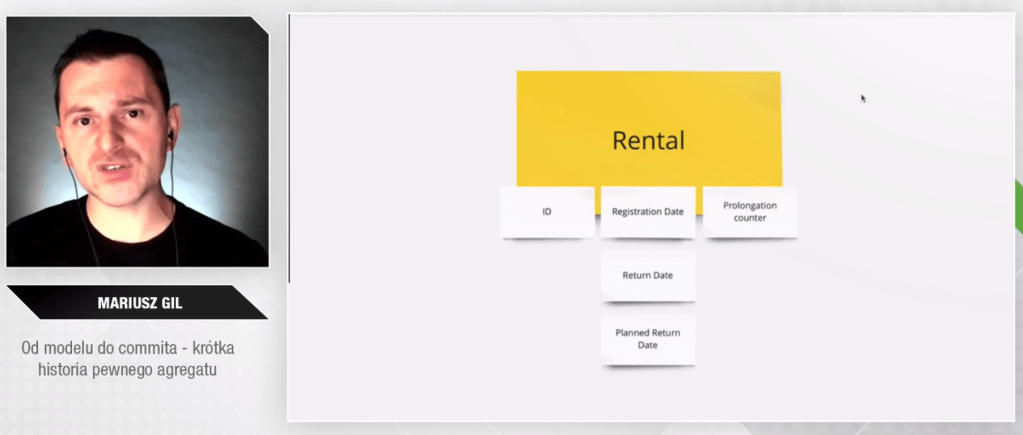Click the top-left corner of Rental note
The height and width of the screenshot is (435, 1023).
[x=520, y=75]
